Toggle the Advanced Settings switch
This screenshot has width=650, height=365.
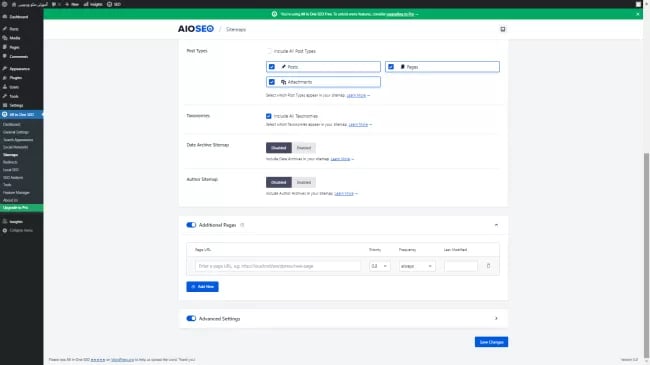191,319
